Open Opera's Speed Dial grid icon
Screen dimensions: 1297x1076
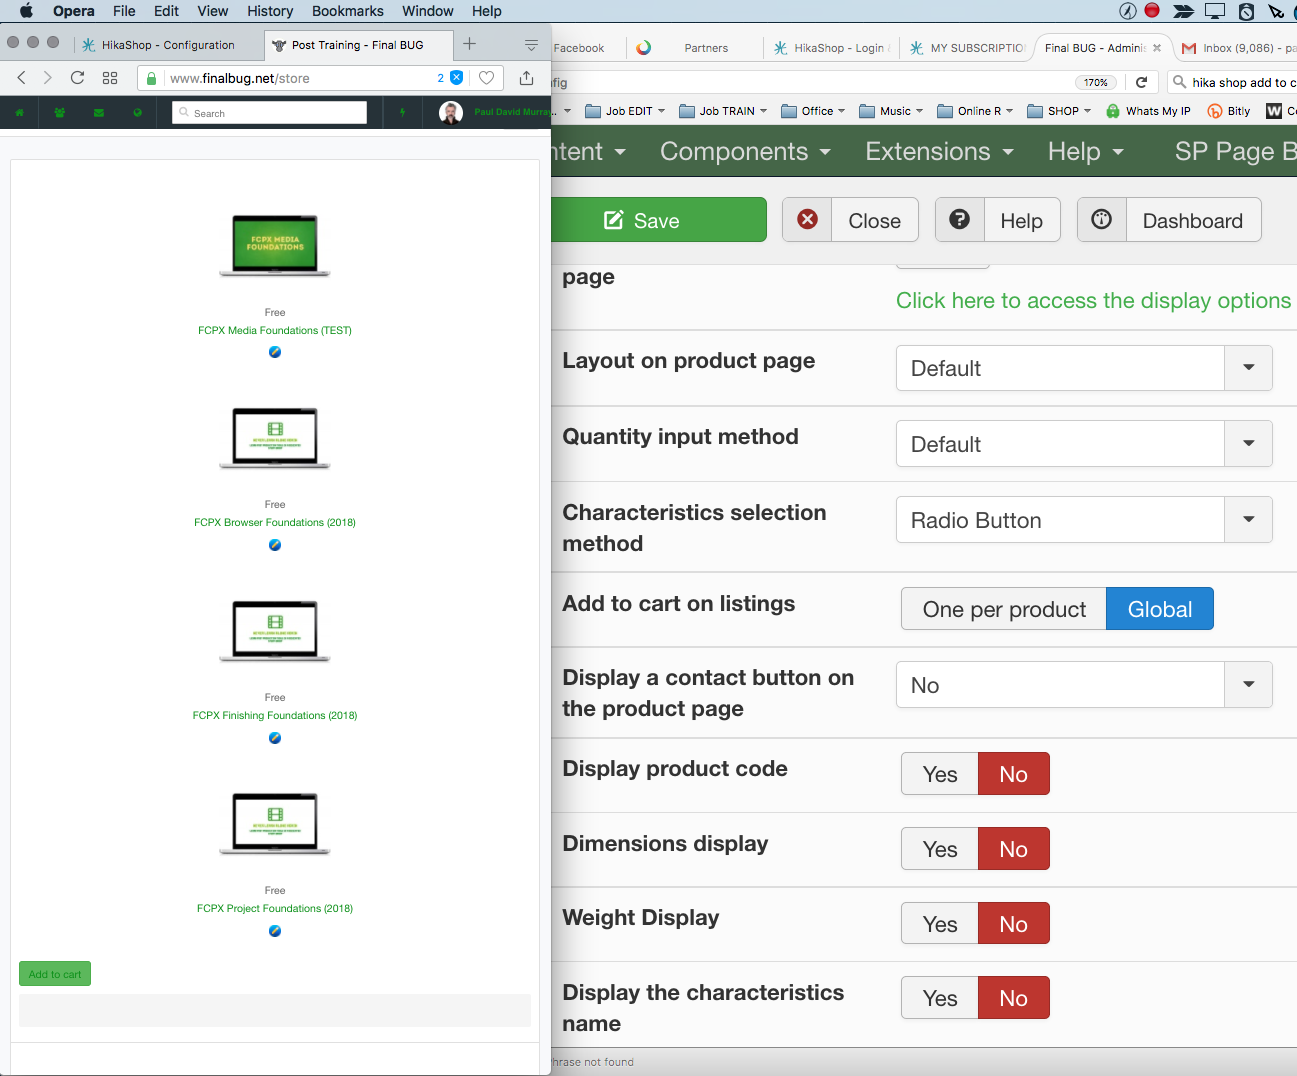point(110,78)
